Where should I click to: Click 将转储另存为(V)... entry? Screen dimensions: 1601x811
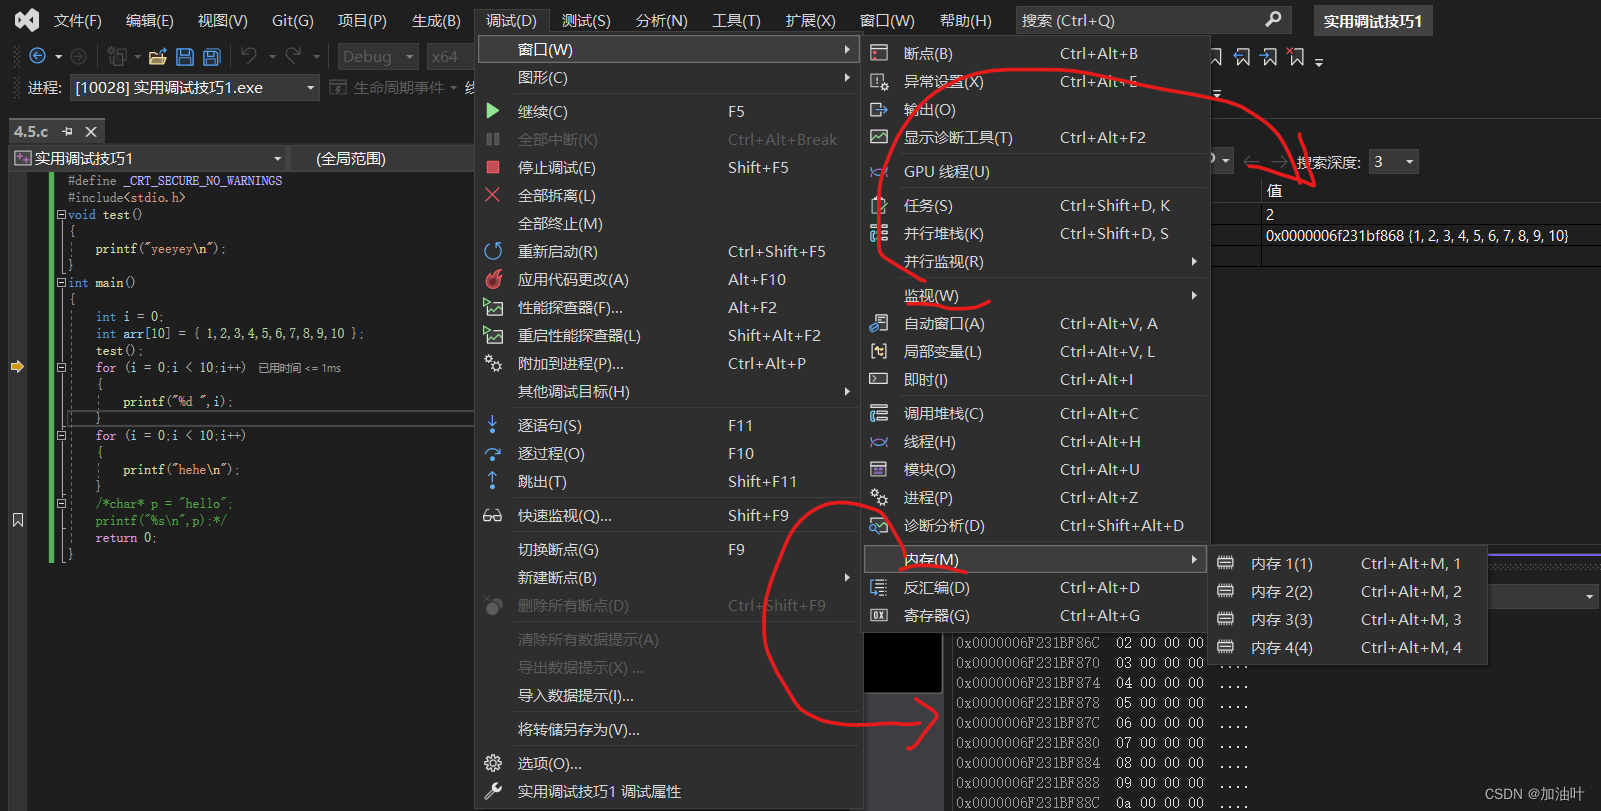pos(668,729)
